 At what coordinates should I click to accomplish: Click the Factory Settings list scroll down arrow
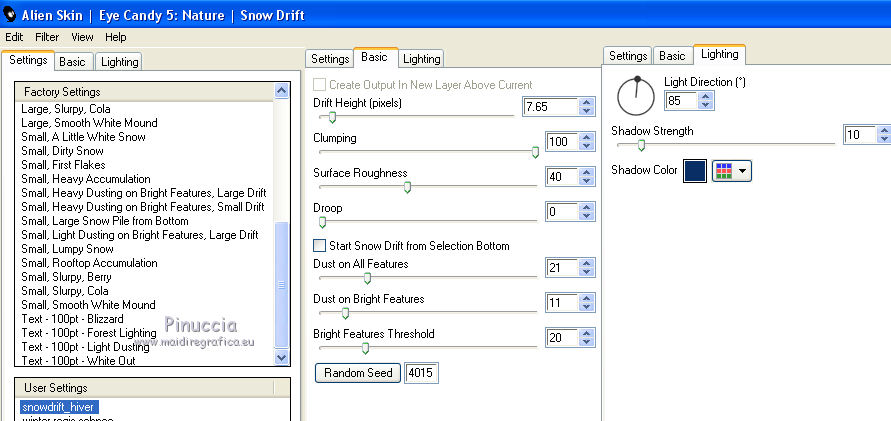coord(281,357)
